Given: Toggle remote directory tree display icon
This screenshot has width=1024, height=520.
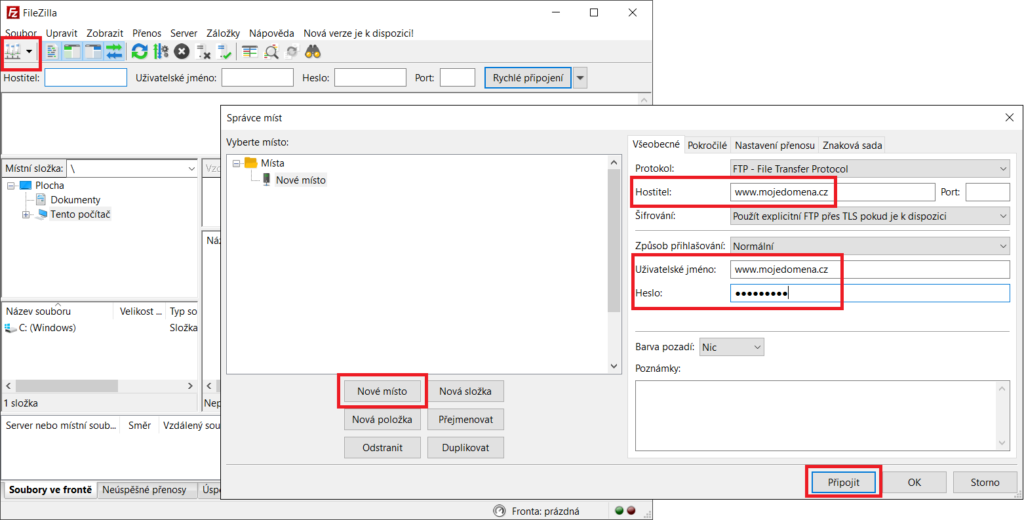Looking at the screenshot, I should (x=93, y=52).
